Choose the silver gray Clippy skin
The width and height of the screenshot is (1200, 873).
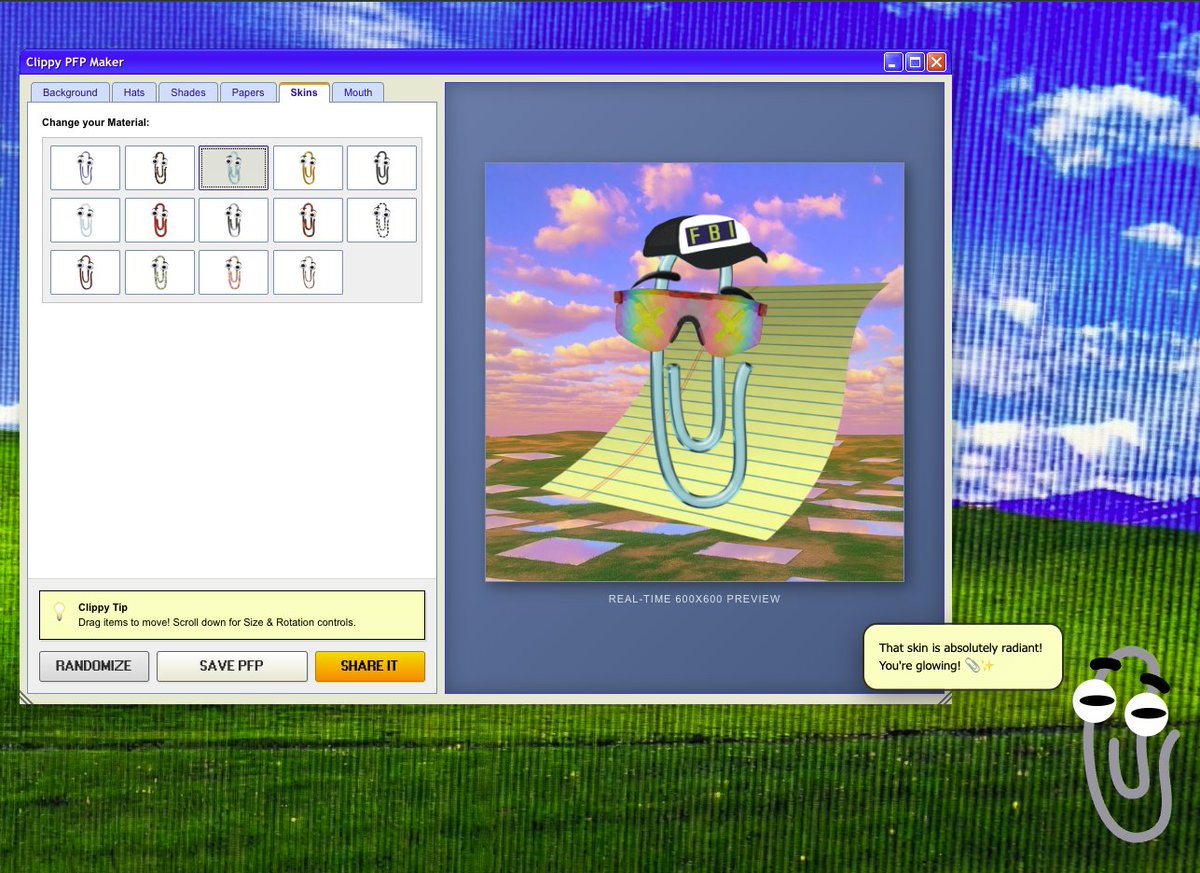pos(234,220)
